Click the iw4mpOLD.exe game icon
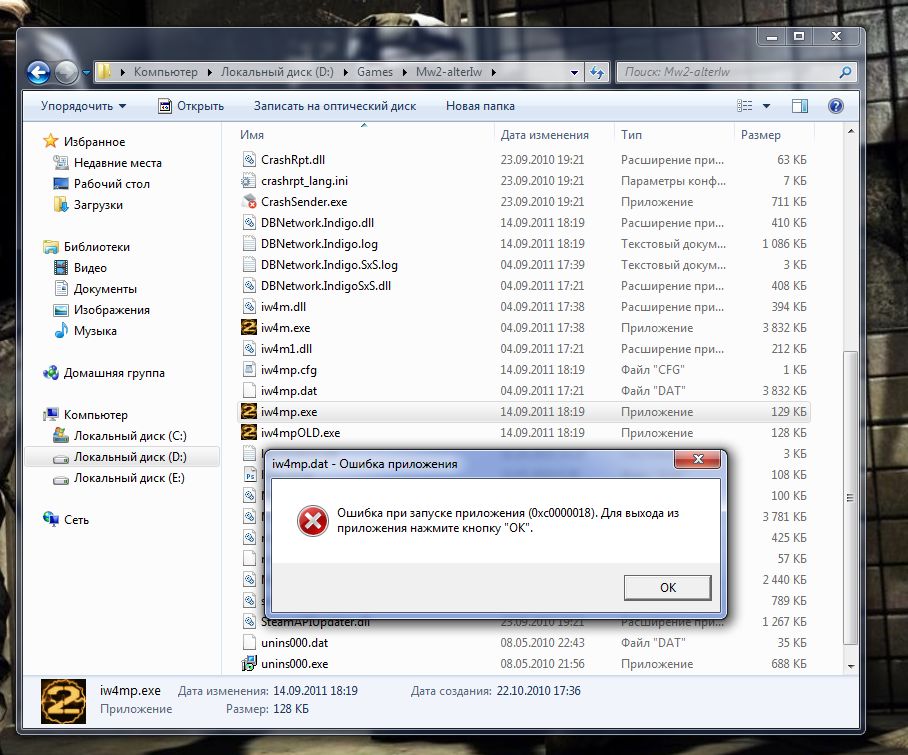Image resolution: width=908 pixels, height=755 pixels. tap(248, 432)
